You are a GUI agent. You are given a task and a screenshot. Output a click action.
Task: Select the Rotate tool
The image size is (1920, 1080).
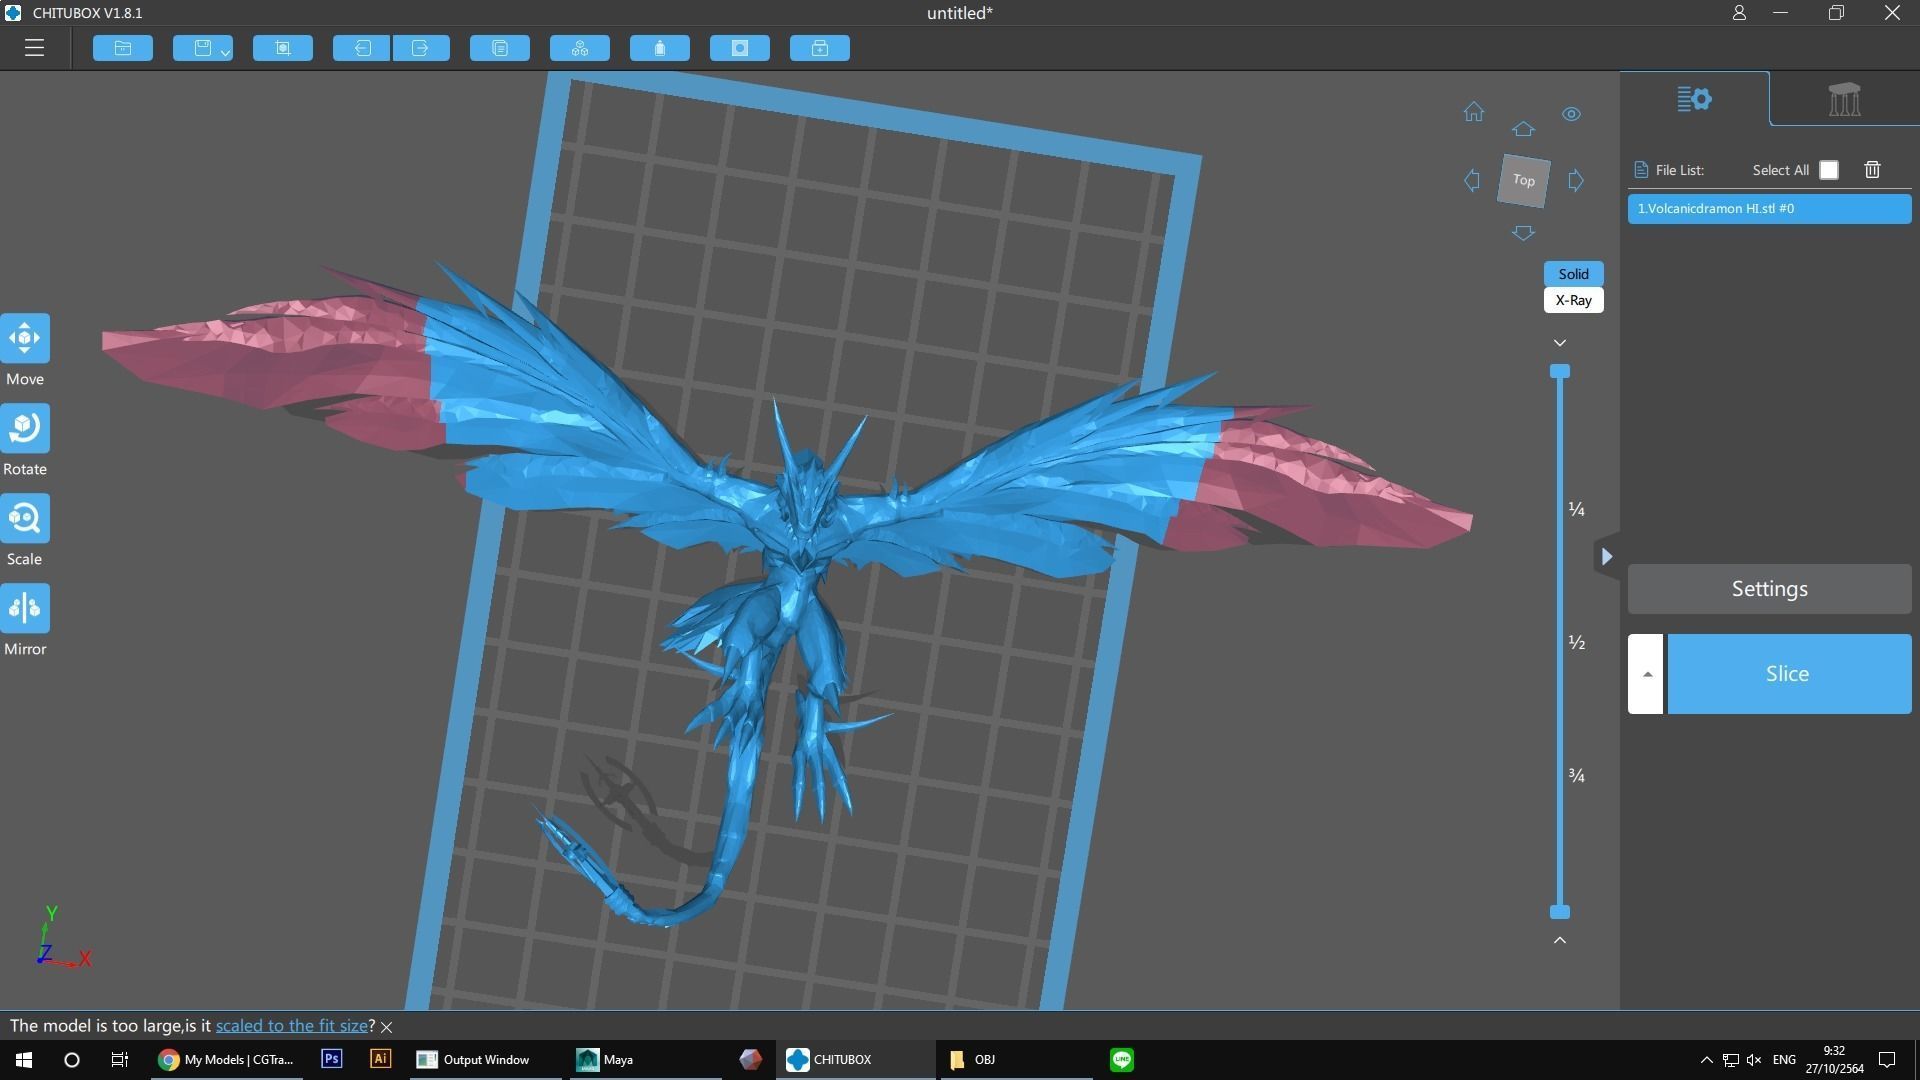25,428
